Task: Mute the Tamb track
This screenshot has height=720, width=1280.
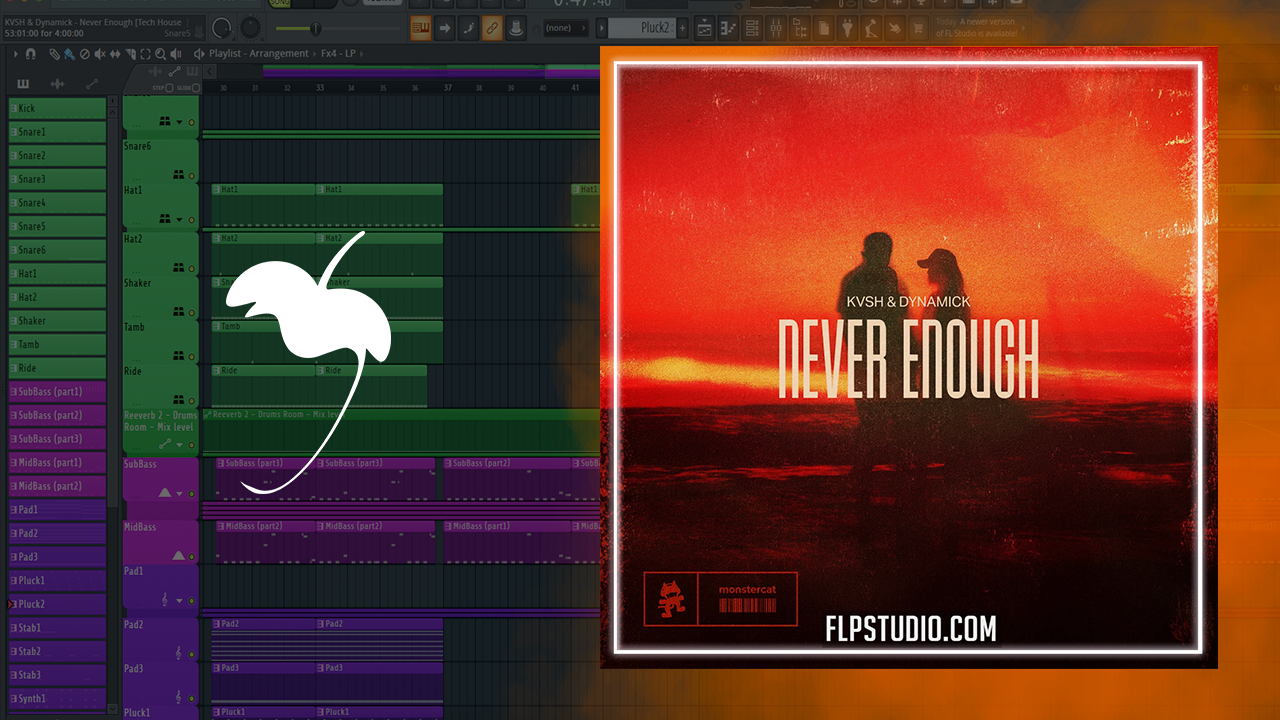Action: pos(191,356)
